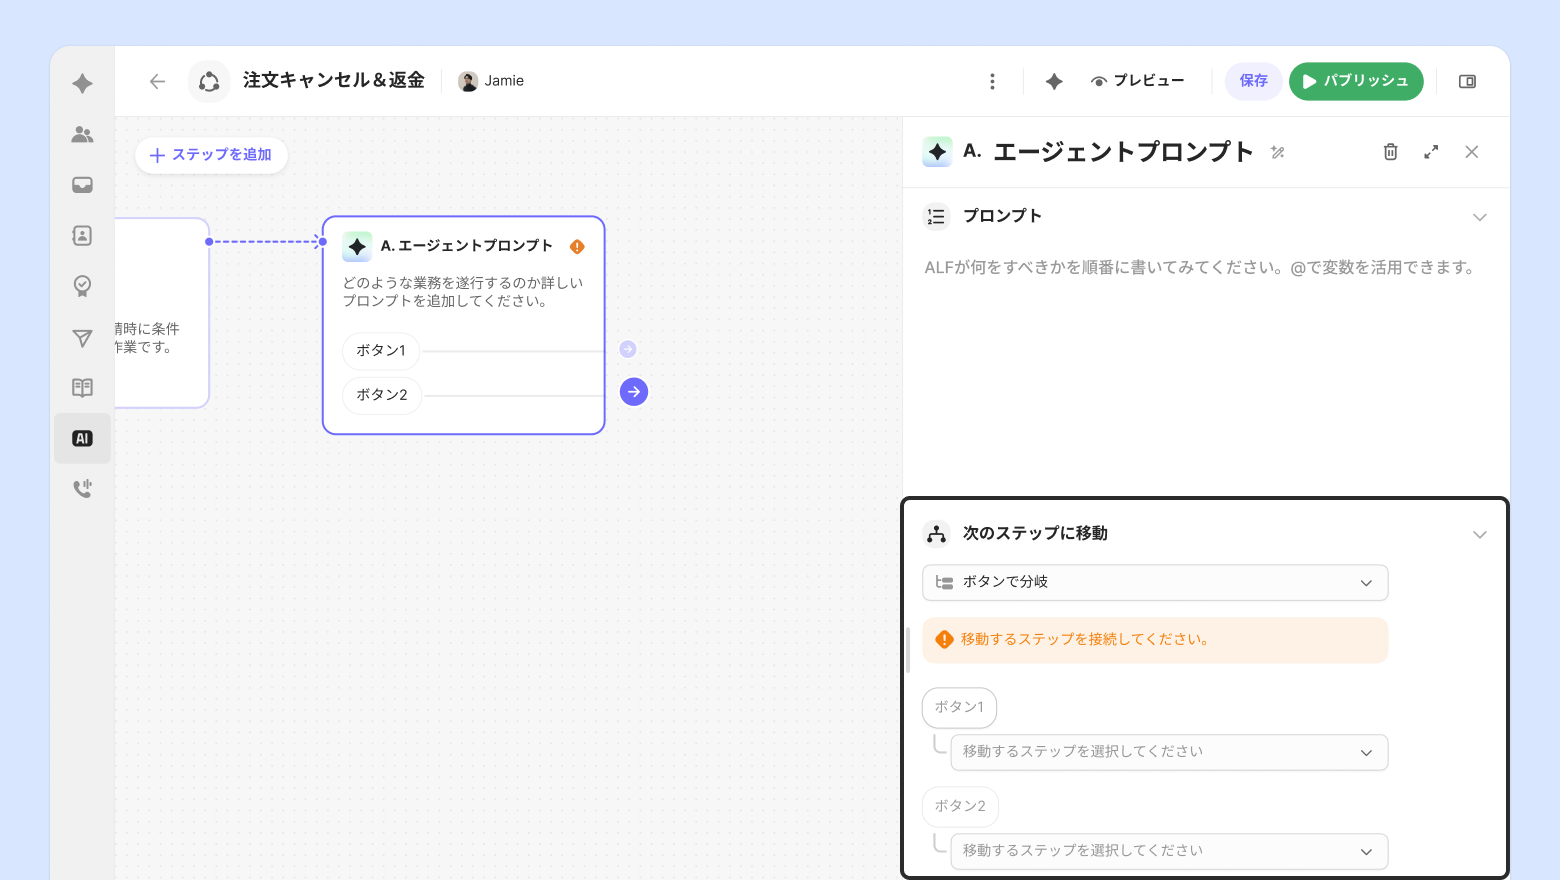This screenshot has width=1560, height=880.
Task: Collapse the プロンプト section
Action: pyautogui.click(x=1479, y=217)
